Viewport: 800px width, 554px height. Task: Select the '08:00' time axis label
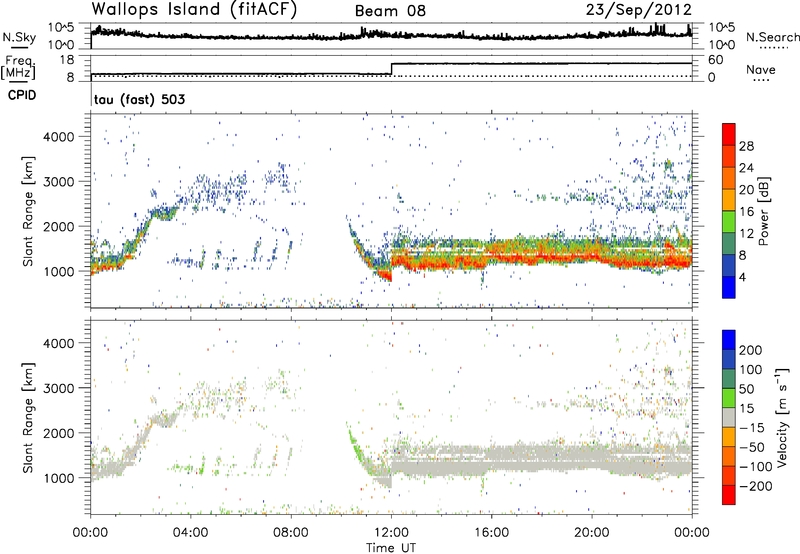[x=291, y=533]
